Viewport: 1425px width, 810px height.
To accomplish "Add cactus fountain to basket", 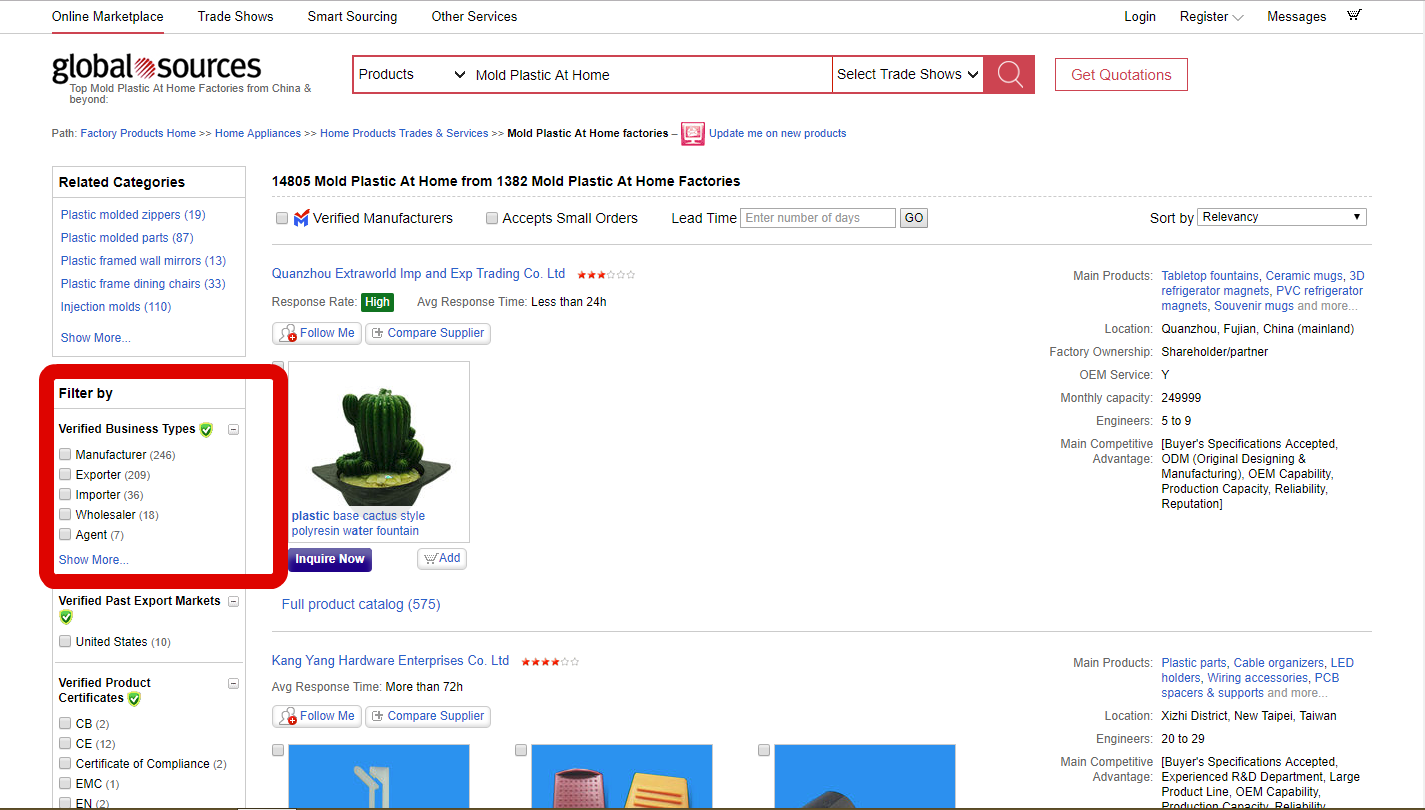I will tap(442, 558).
